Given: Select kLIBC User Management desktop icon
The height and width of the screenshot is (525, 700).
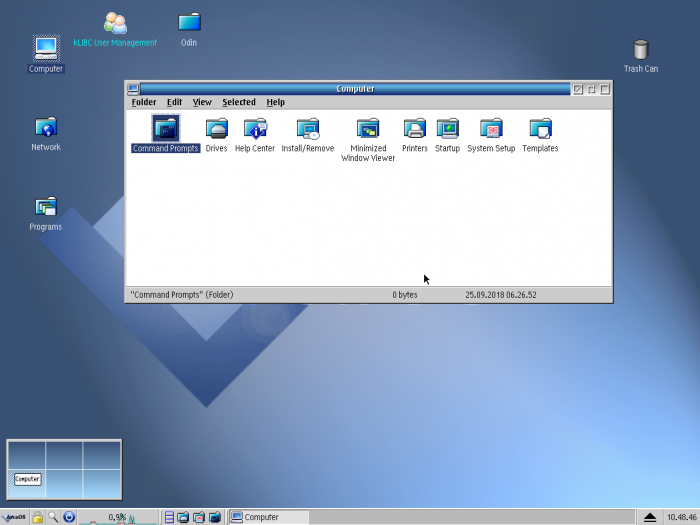Looking at the screenshot, I should point(115,23).
